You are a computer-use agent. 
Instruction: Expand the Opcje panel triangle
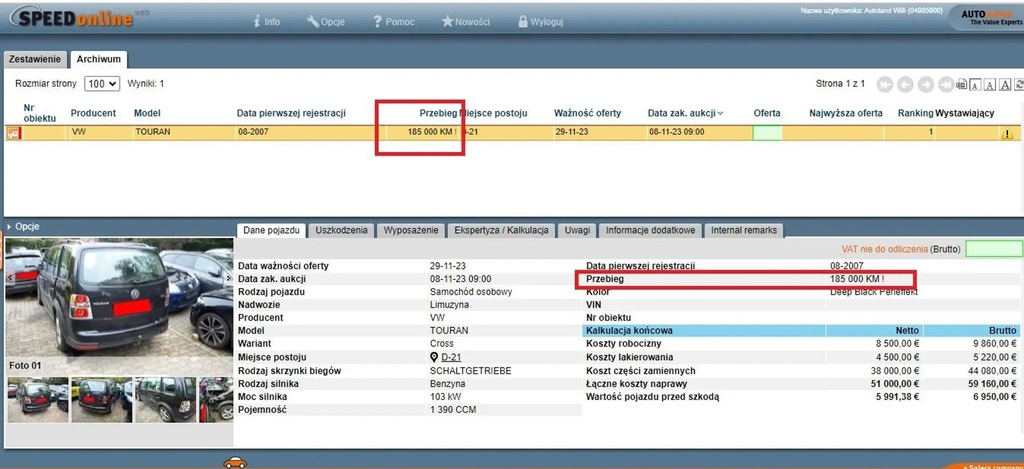tap(9, 227)
